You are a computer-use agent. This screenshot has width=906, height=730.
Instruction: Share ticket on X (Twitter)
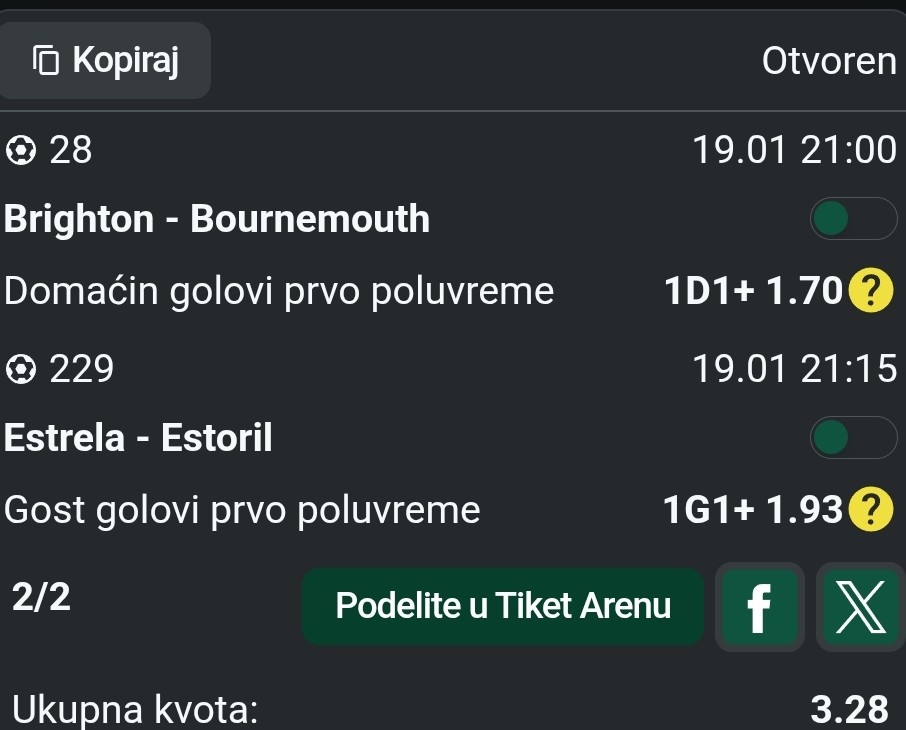coord(861,606)
